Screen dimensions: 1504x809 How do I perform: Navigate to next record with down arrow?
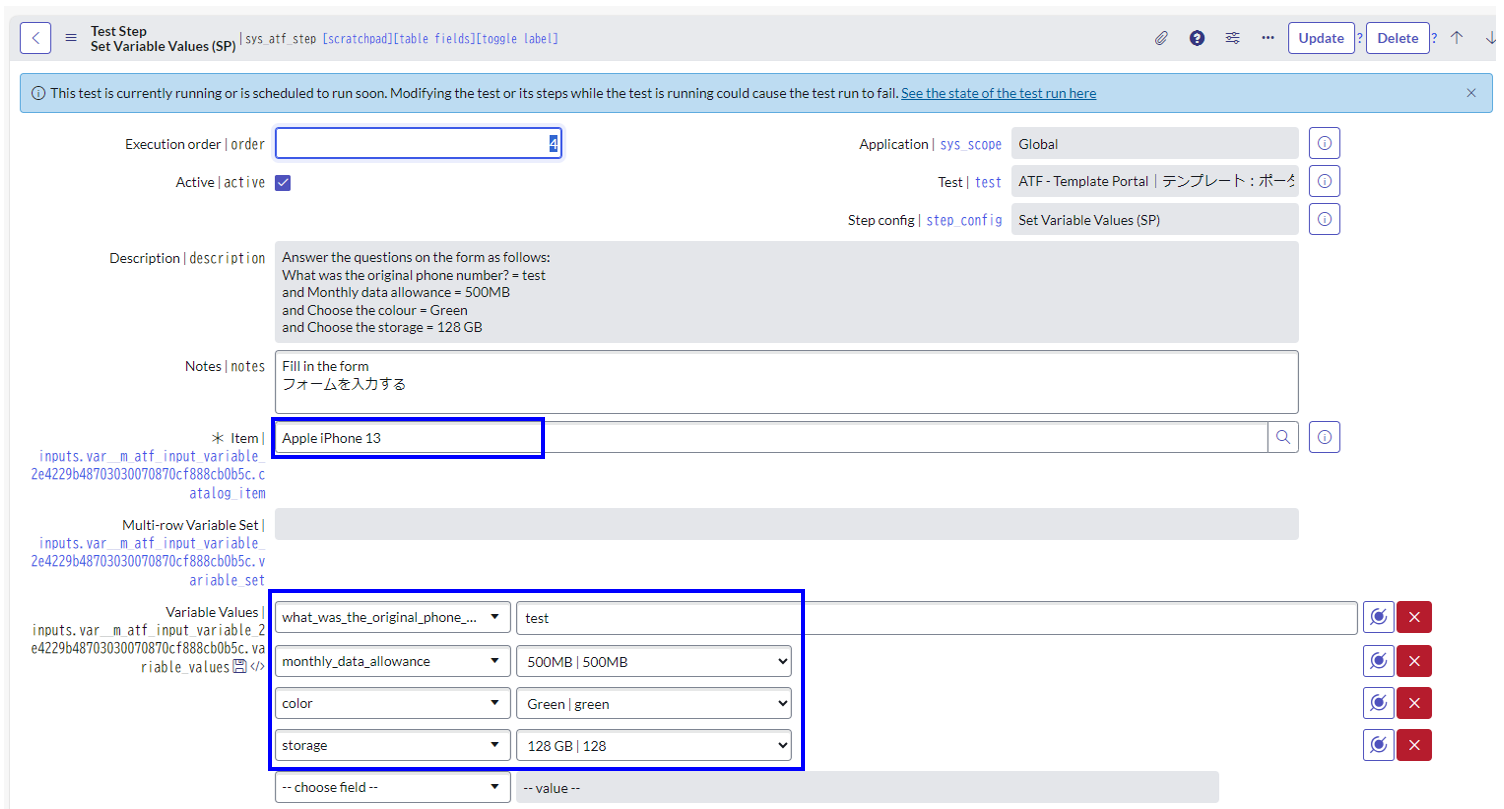coord(1491,37)
